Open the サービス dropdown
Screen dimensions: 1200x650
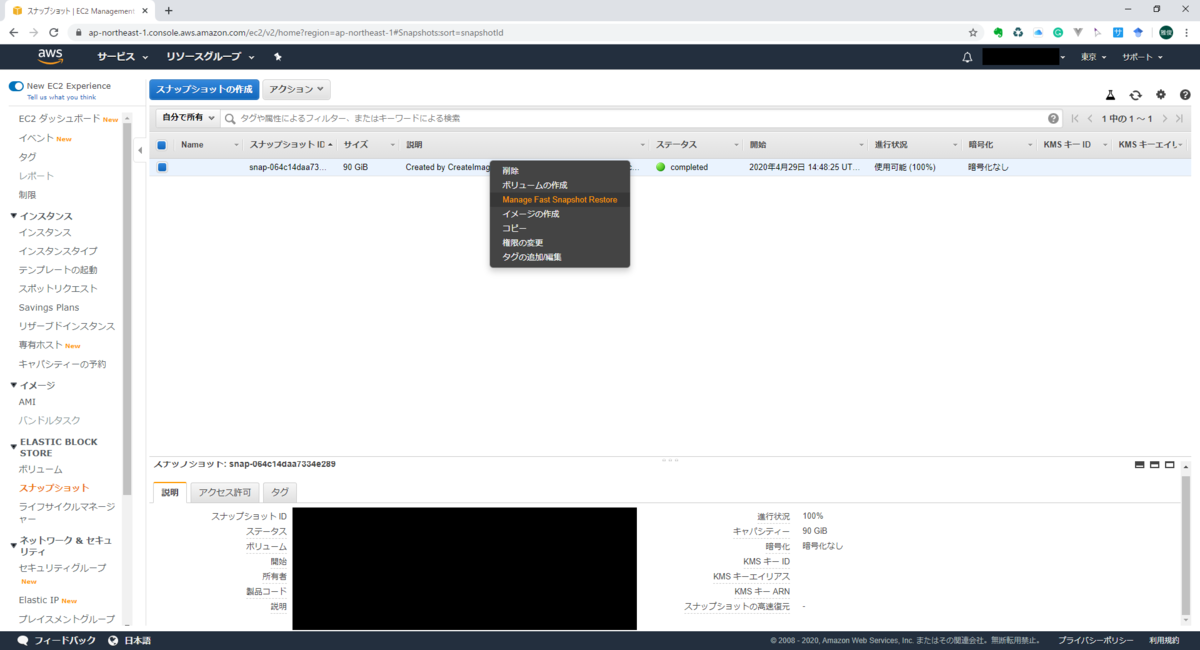tap(122, 57)
